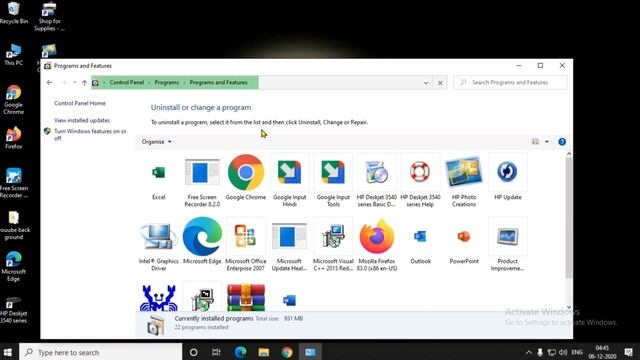The height and width of the screenshot is (360, 640).
Task: Go up one level with up arrow
Action: pyautogui.click(x=84, y=82)
